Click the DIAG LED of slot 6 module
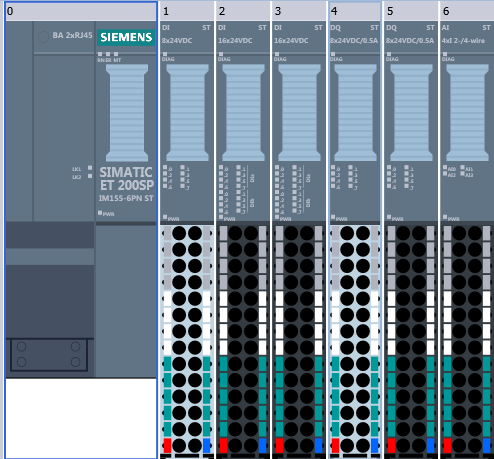The image size is (494, 459). 445,54
